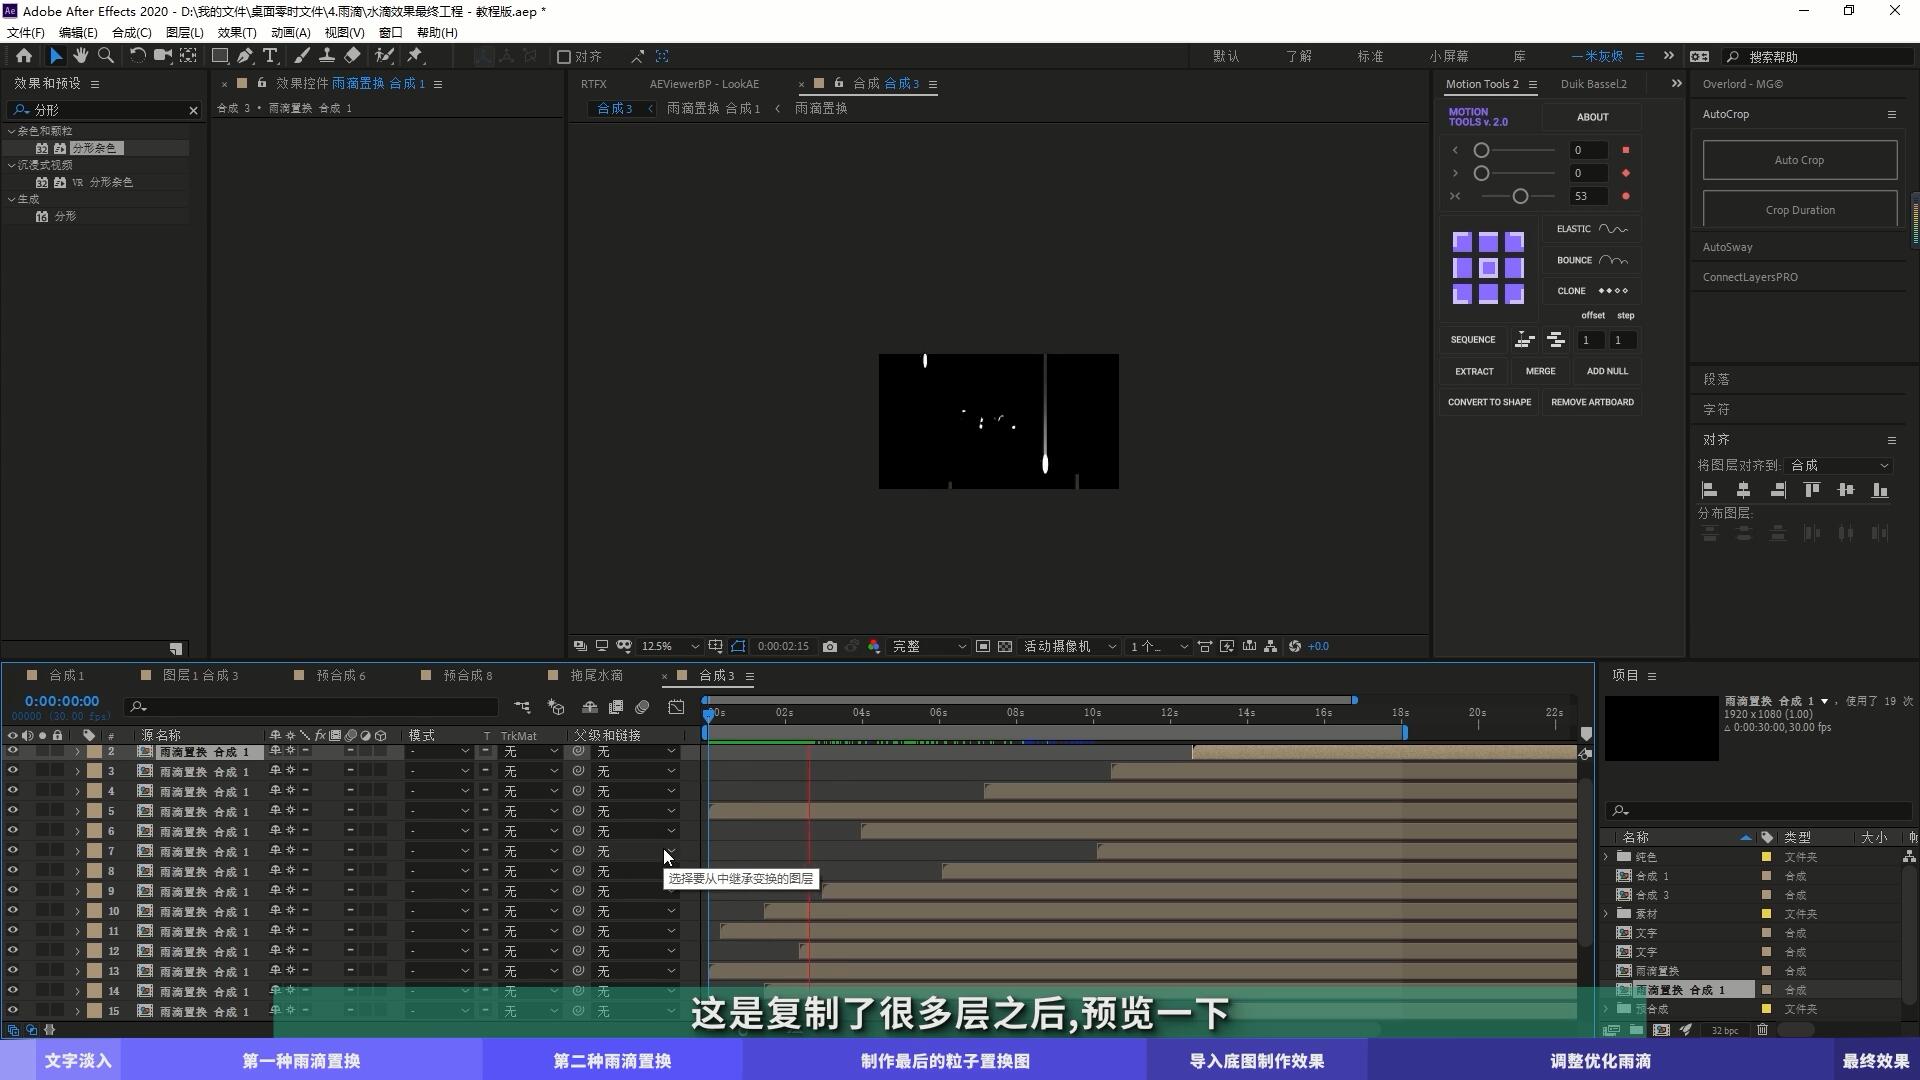
Task: Select the Hand tool
Action: tap(80, 56)
